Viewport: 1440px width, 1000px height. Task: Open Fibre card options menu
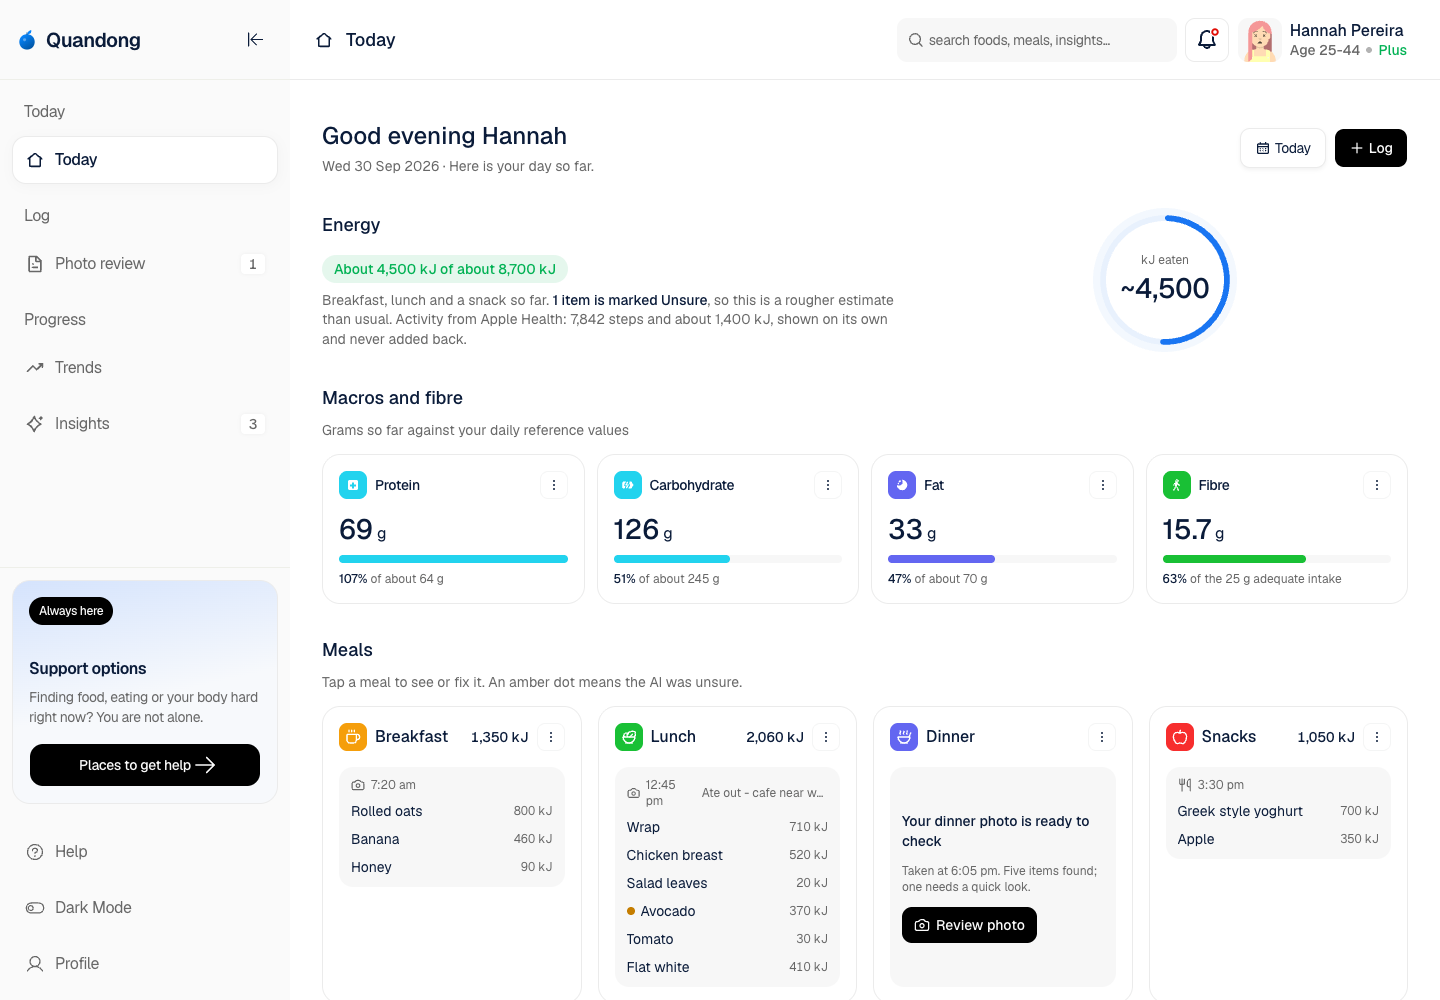click(x=1377, y=485)
